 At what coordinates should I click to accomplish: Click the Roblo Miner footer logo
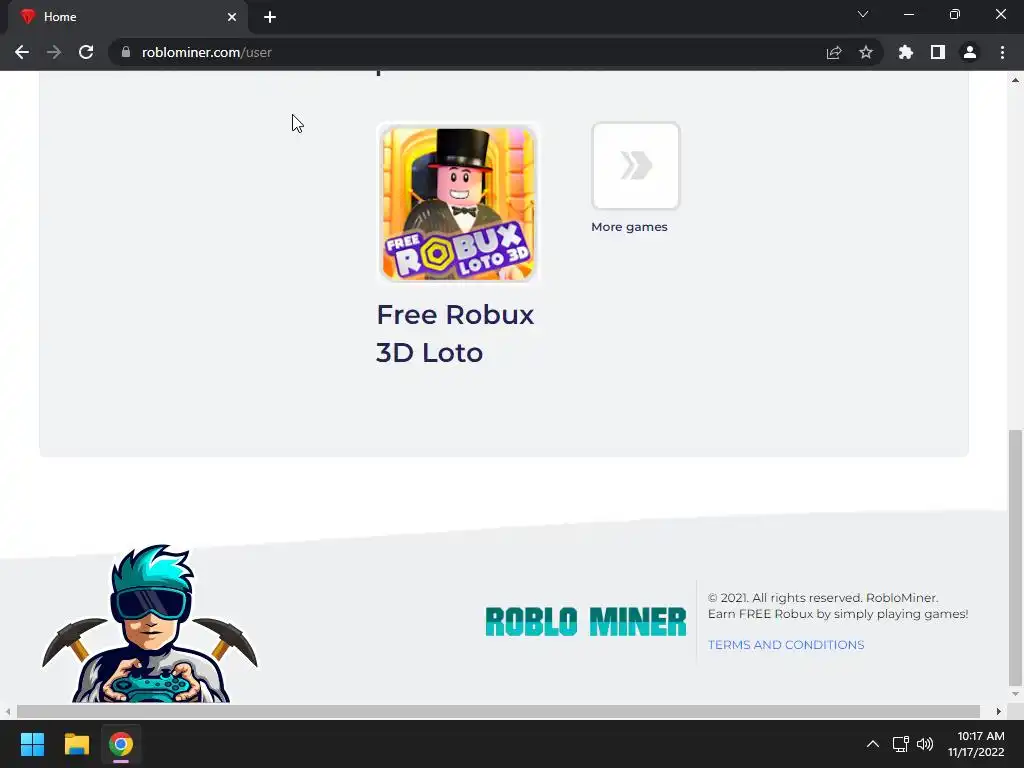pyautogui.click(x=586, y=621)
